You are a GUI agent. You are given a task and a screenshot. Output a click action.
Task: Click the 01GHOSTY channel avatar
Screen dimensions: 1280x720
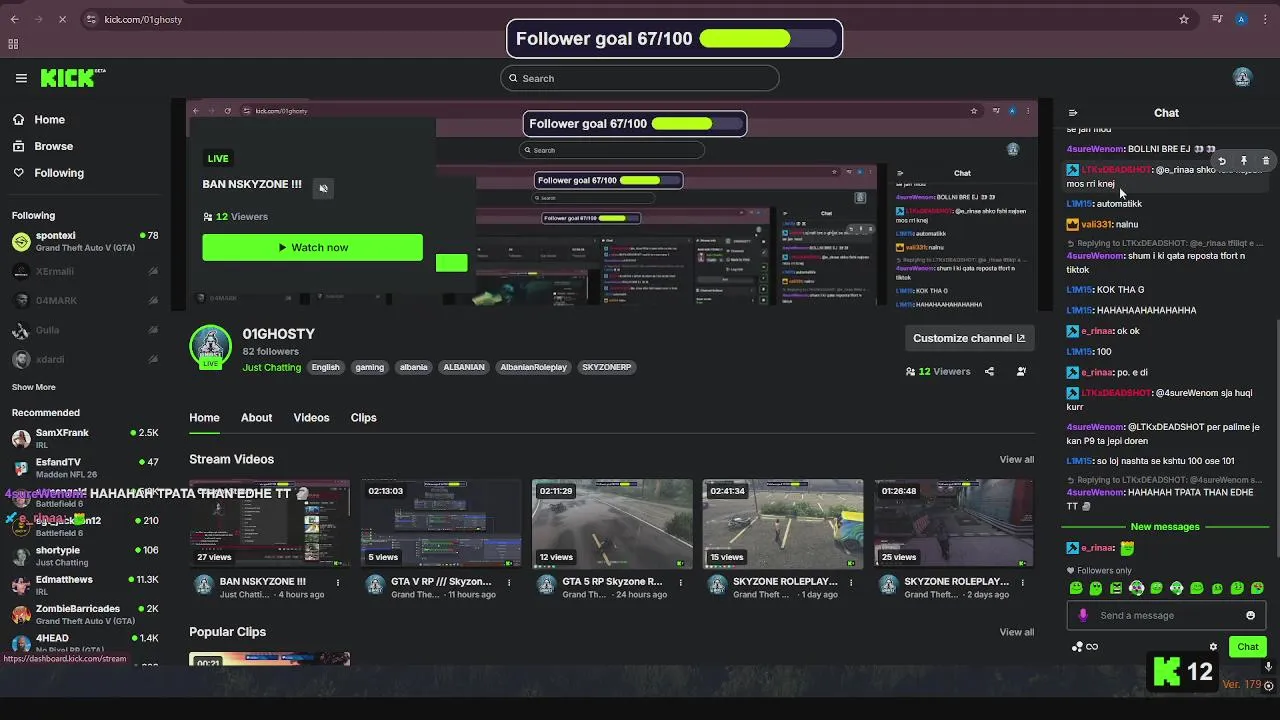[210, 346]
